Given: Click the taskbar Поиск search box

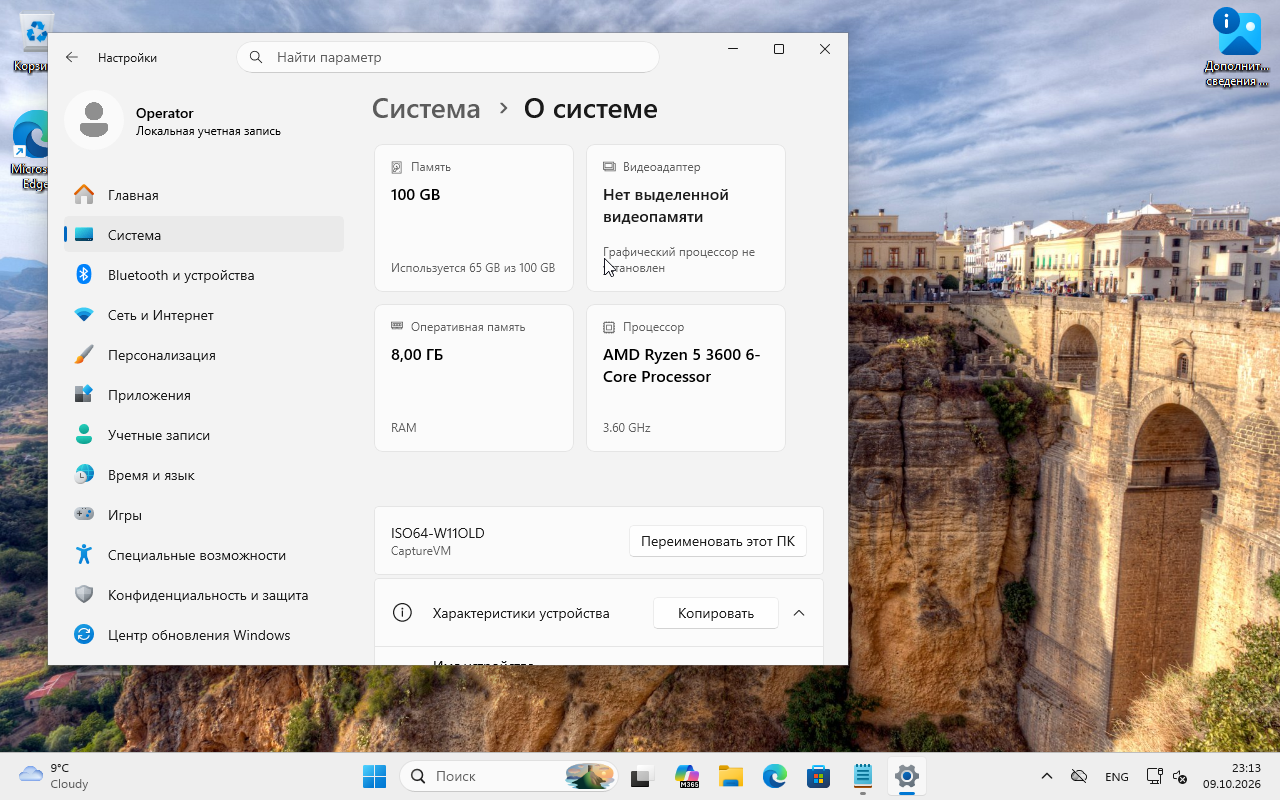Looking at the screenshot, I should click(x=510, y=776).
